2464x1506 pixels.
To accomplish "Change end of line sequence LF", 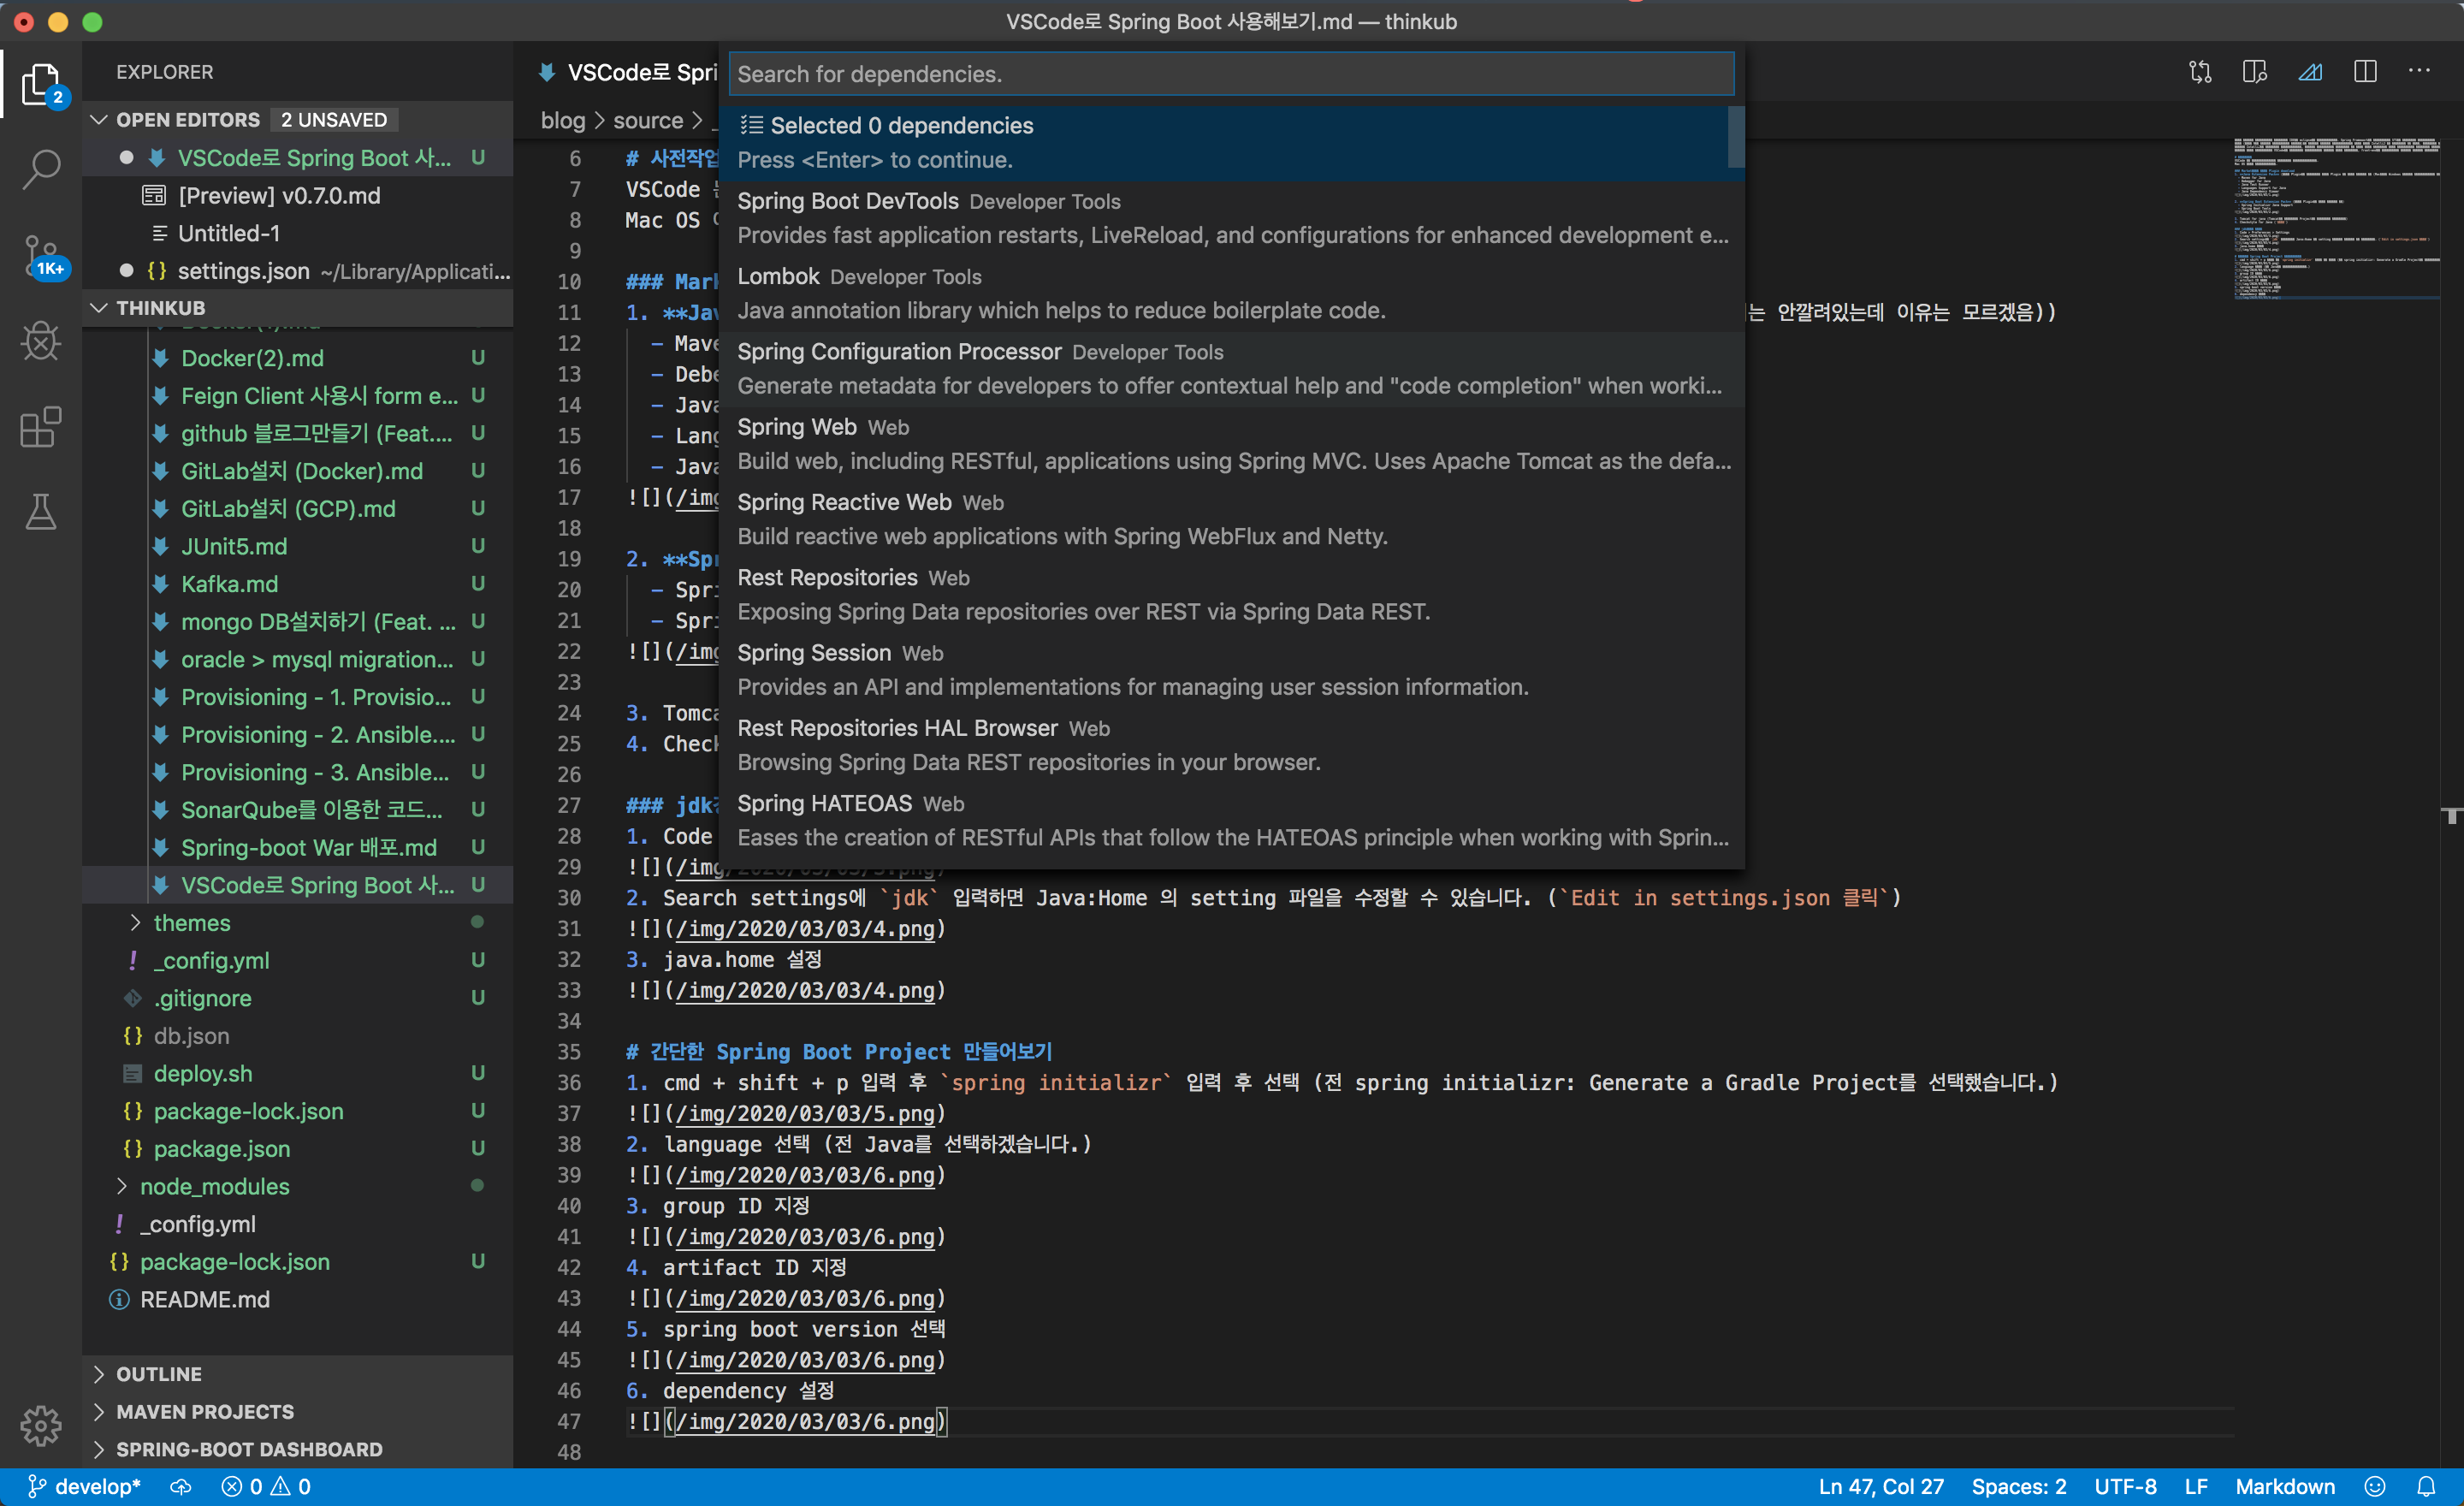I will coord(2196,1487).
